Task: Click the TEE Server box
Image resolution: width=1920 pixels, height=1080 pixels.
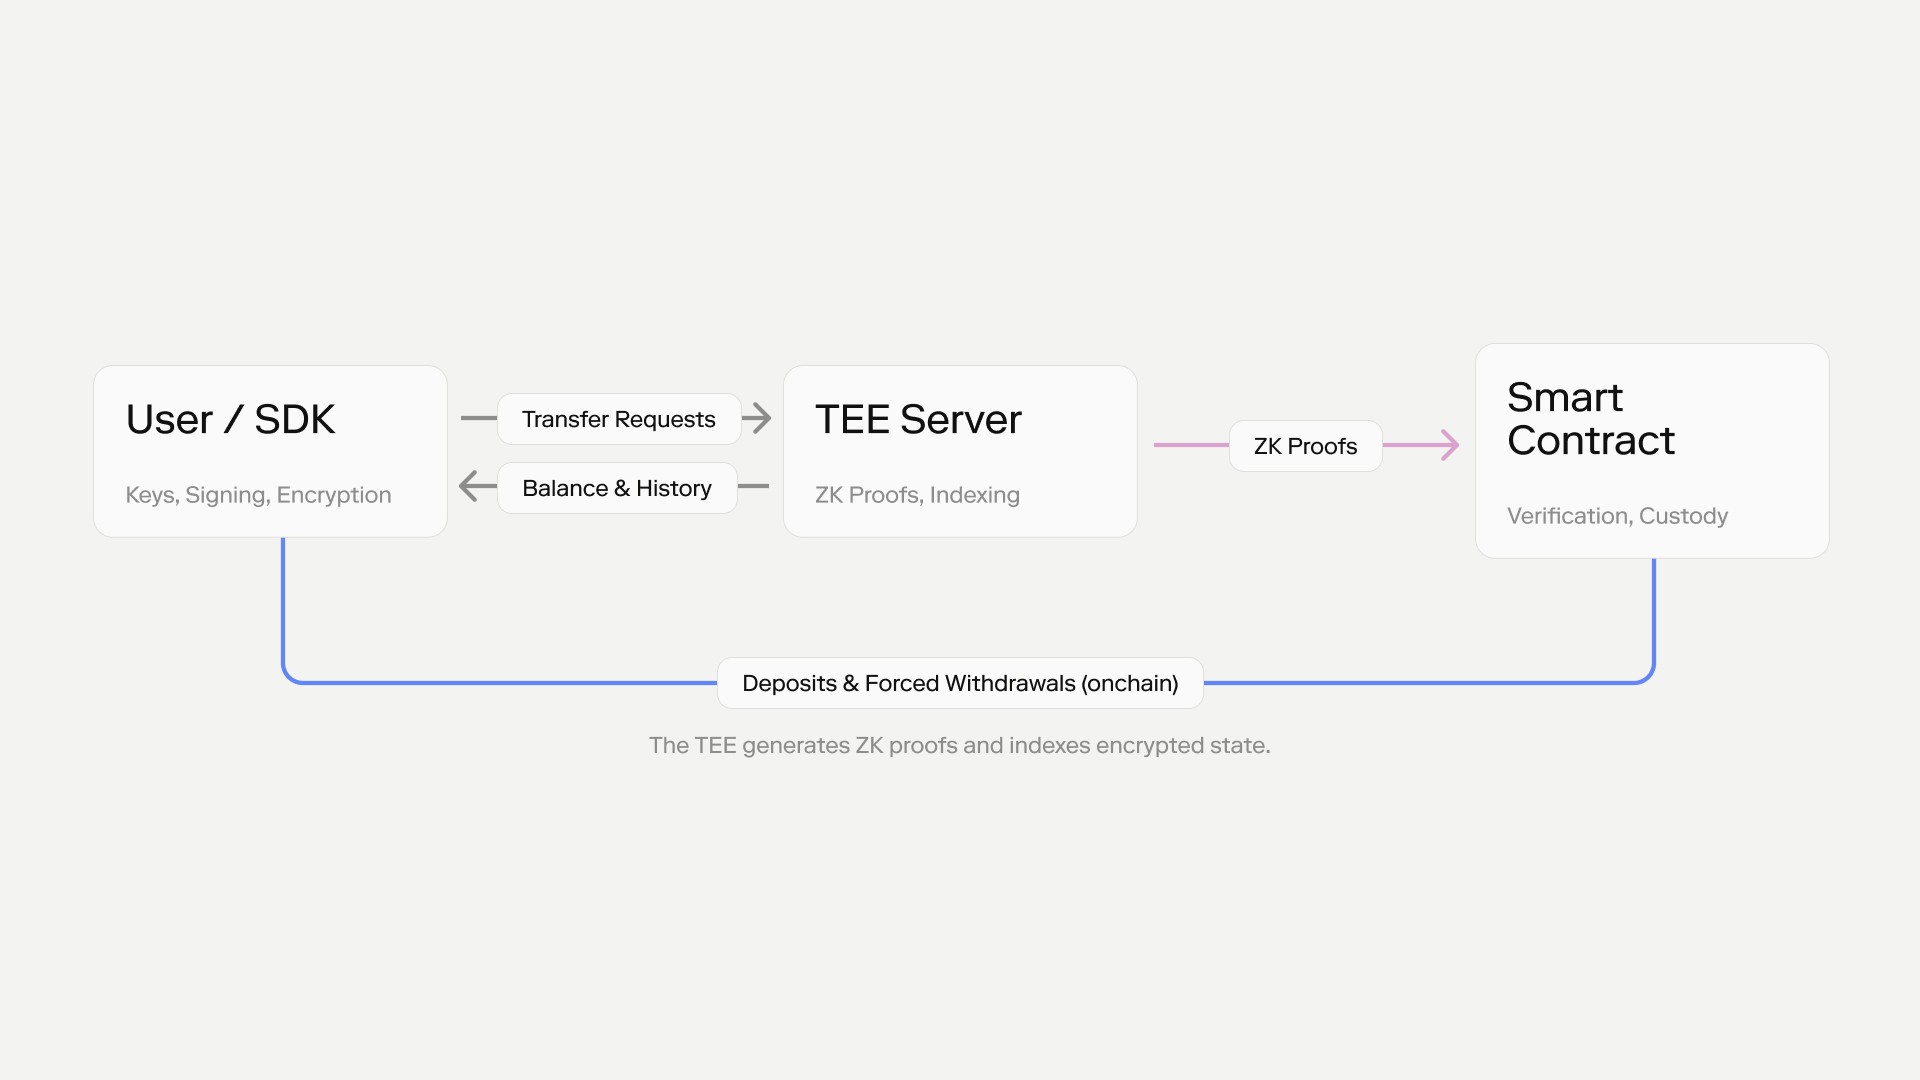Action: pyautogui.click(x=958, y=451)
